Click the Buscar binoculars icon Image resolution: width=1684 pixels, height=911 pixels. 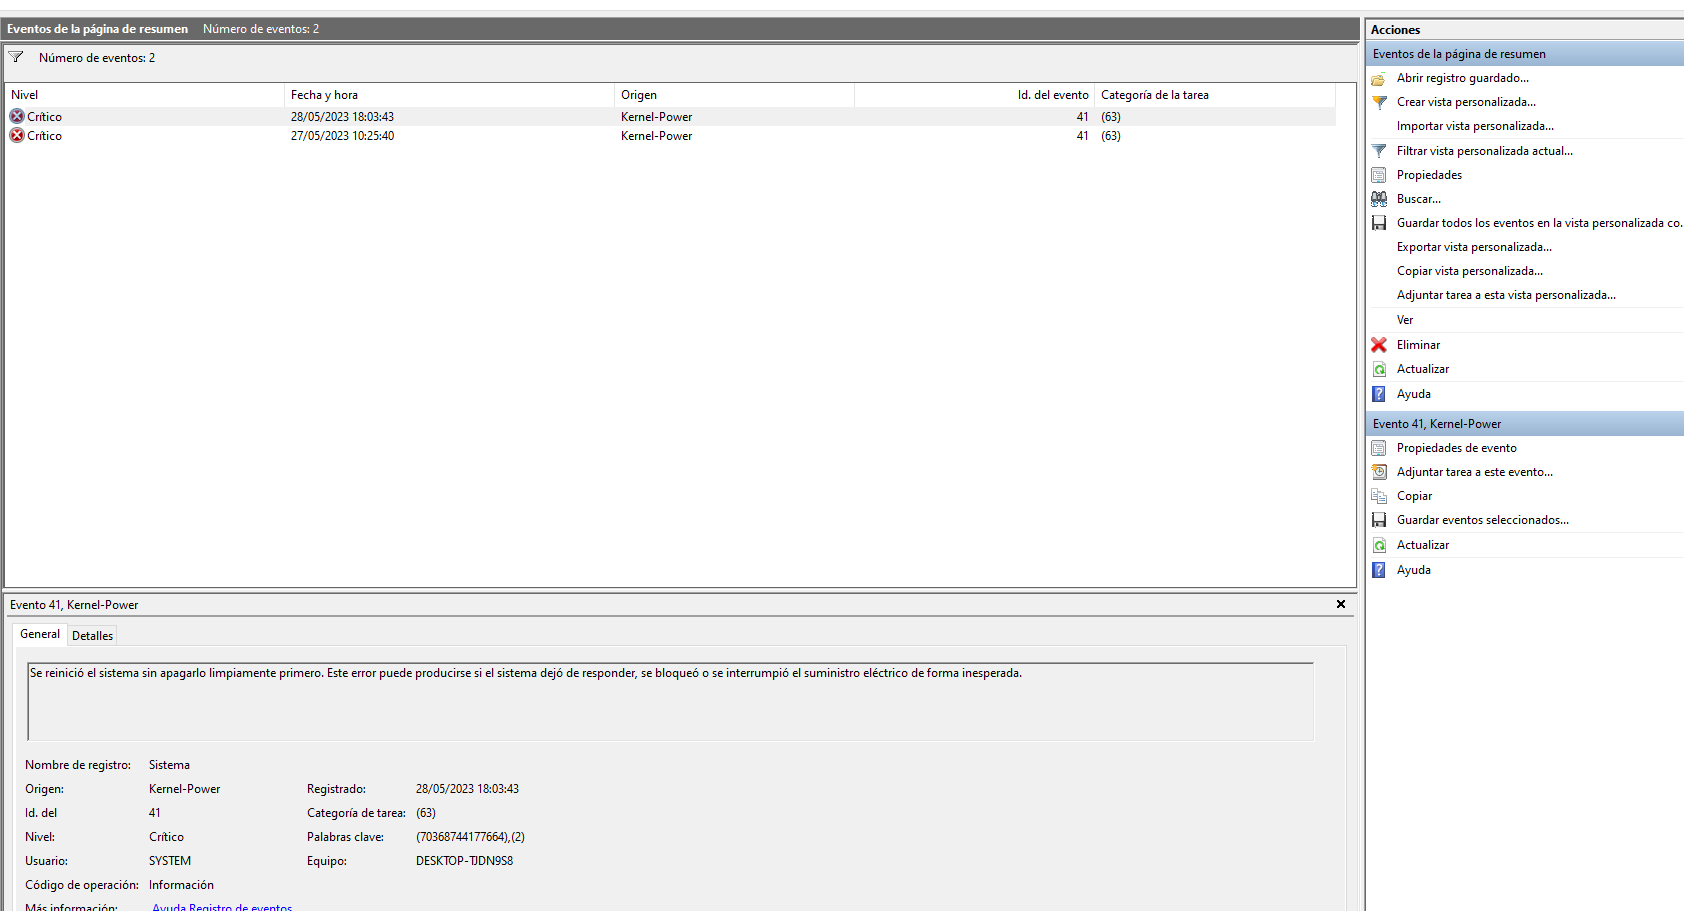[x=1379, y=199]
